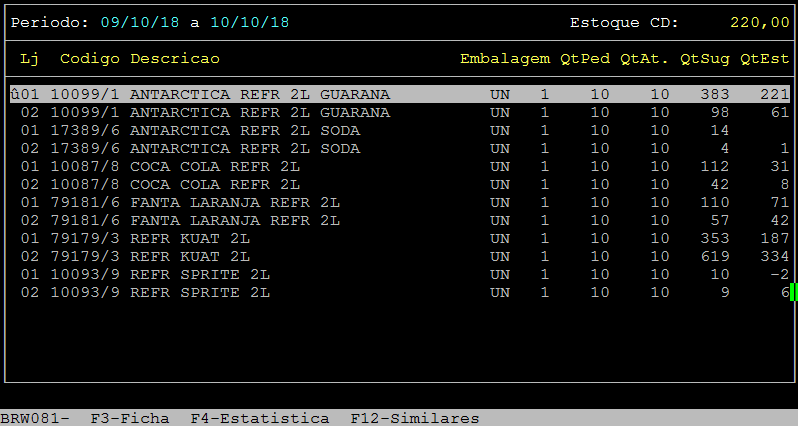Click negative QtEst value -2
This screenshot has width=798, height=426.
tap(780, 274)
